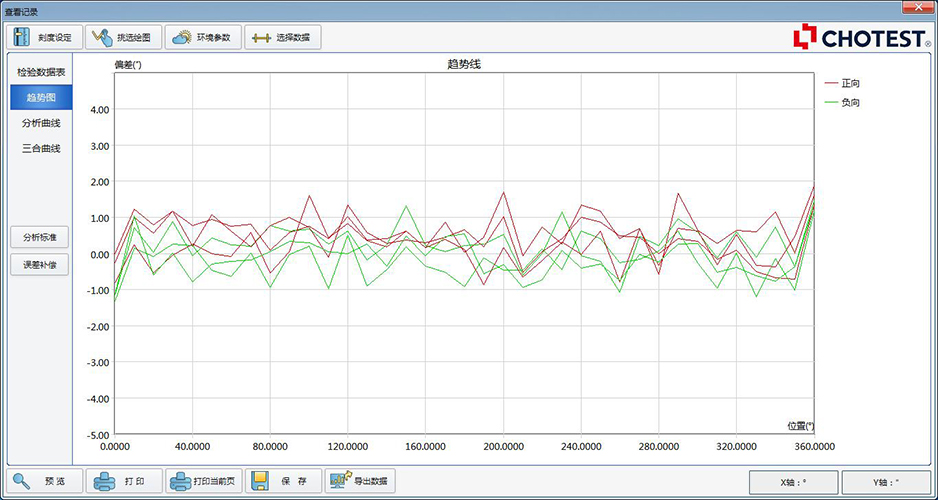Print current page with 打印当前页

[181, 481]
